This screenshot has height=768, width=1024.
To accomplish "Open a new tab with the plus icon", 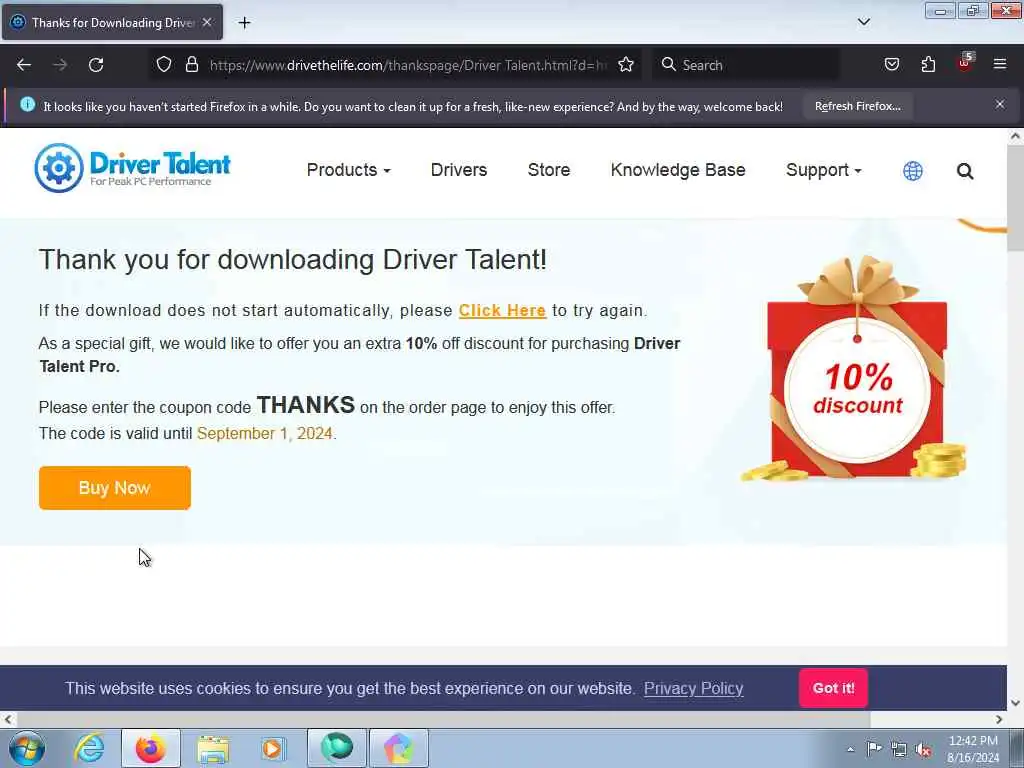I will (244, 23).
